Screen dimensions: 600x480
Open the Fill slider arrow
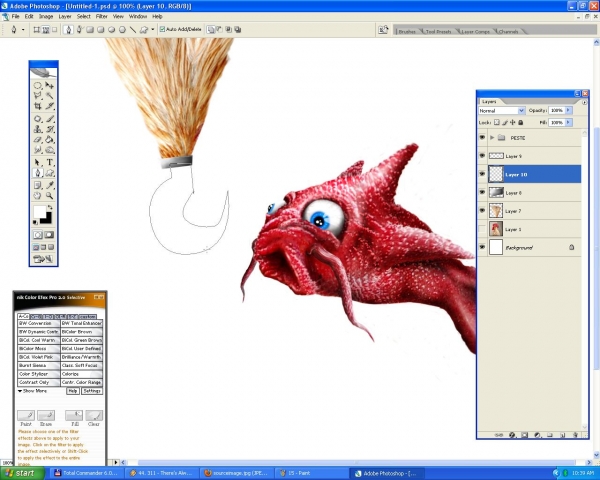coord(568,122)
